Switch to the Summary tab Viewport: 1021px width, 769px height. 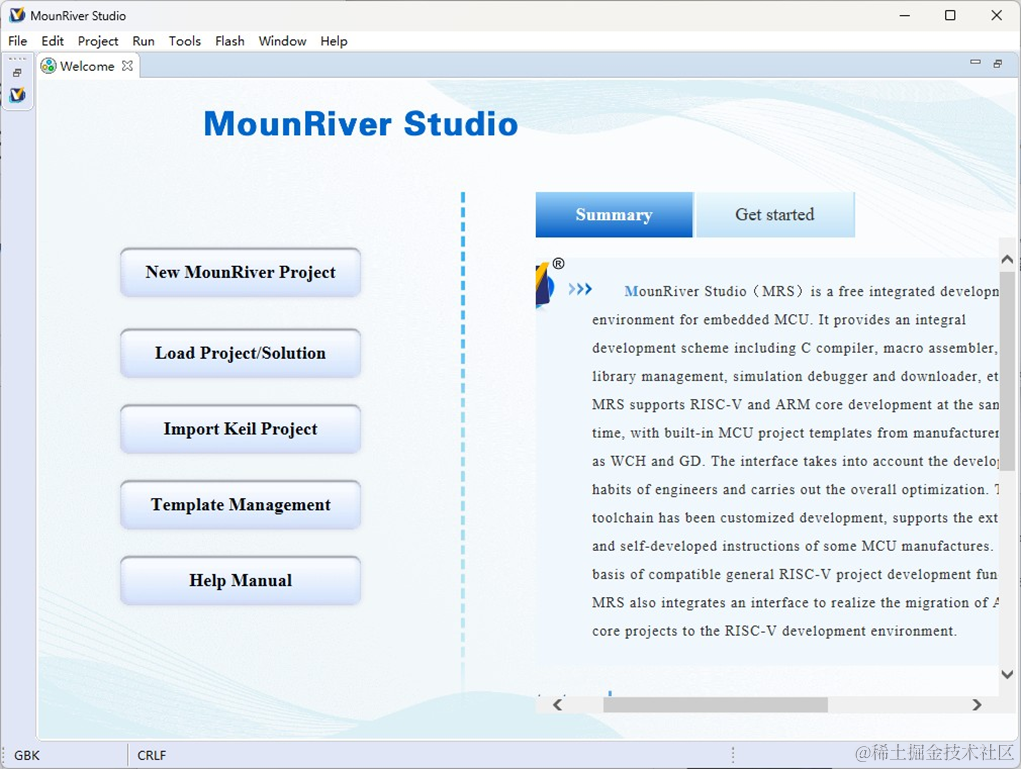click(x=614, y=214)
